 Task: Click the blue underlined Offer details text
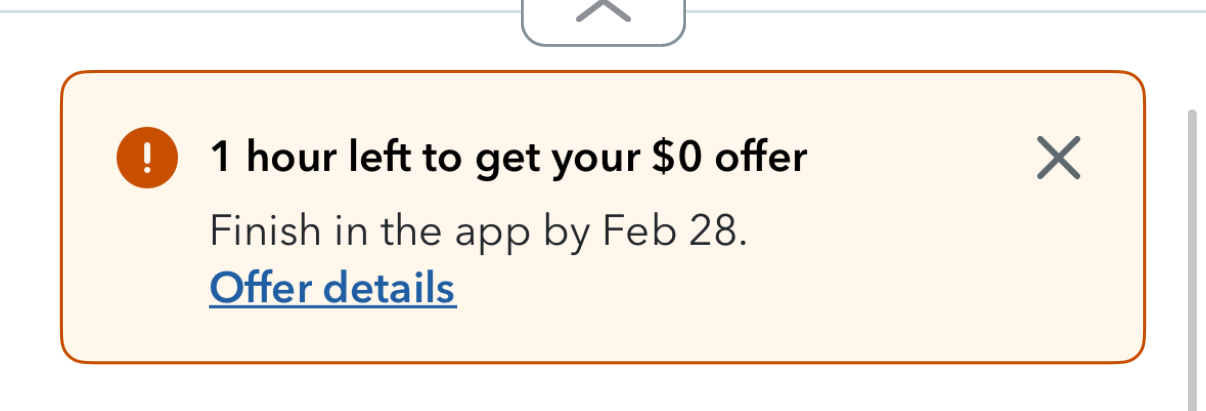(x=333, y=288)
